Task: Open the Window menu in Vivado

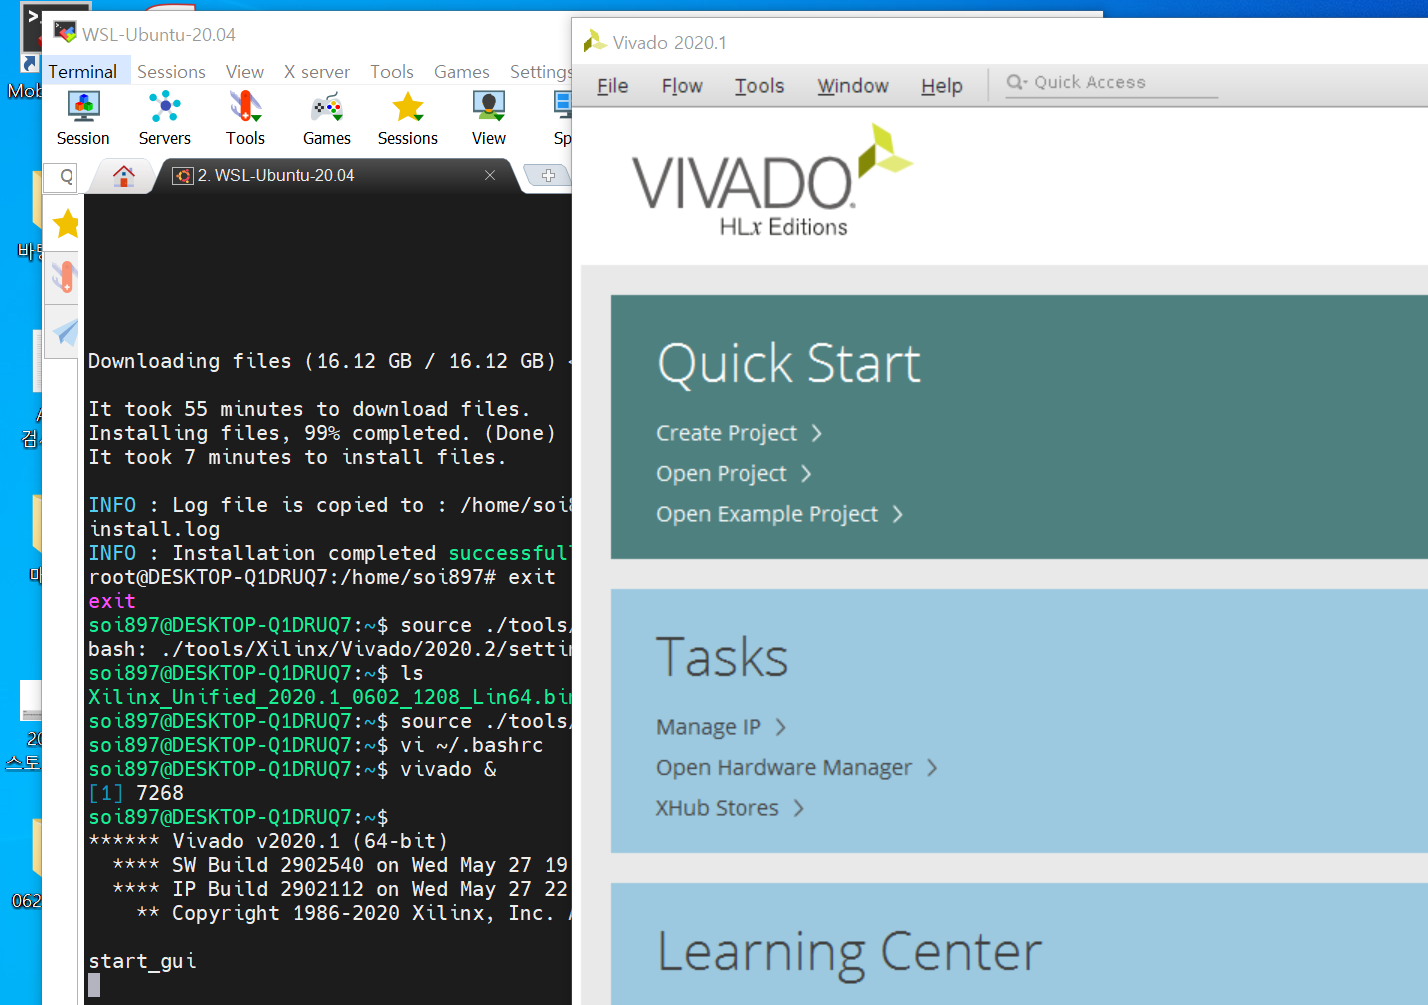Action: pyautogui.click(x=853, y=86)
